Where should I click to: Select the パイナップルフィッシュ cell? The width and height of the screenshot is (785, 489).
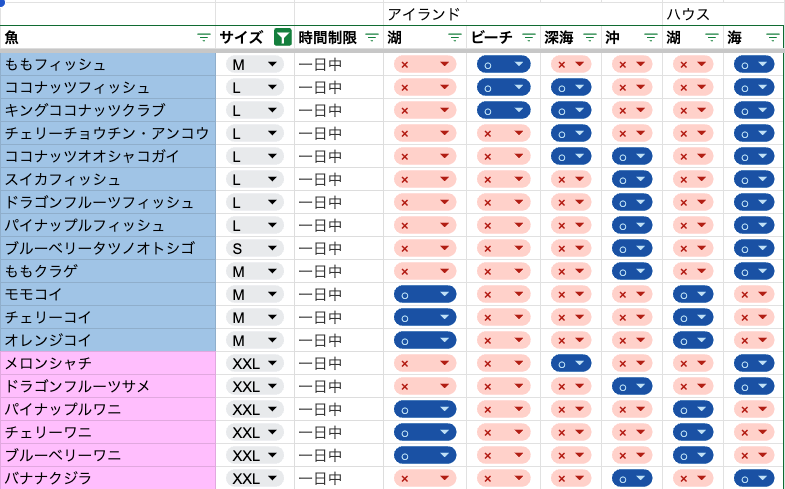point(108,226)
